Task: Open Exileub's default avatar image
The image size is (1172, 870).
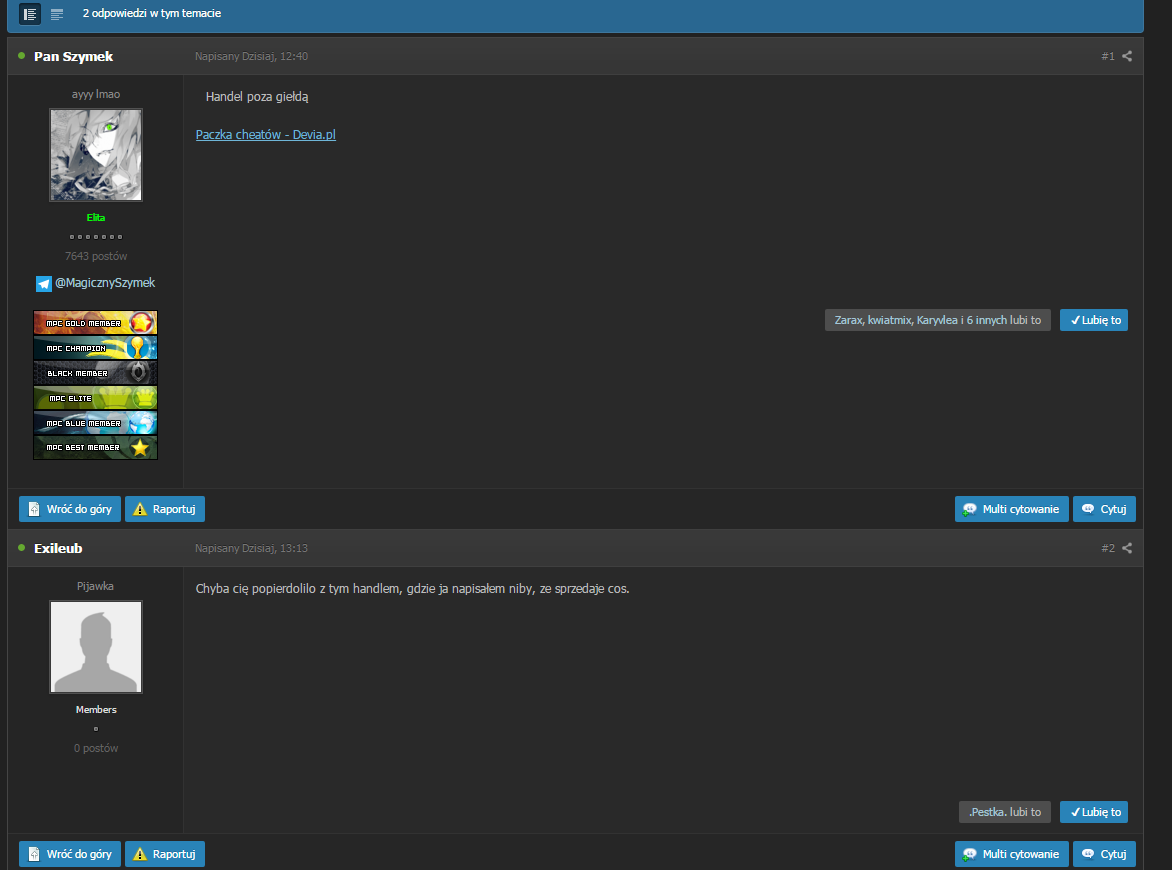Action: [x=96, y=647]
